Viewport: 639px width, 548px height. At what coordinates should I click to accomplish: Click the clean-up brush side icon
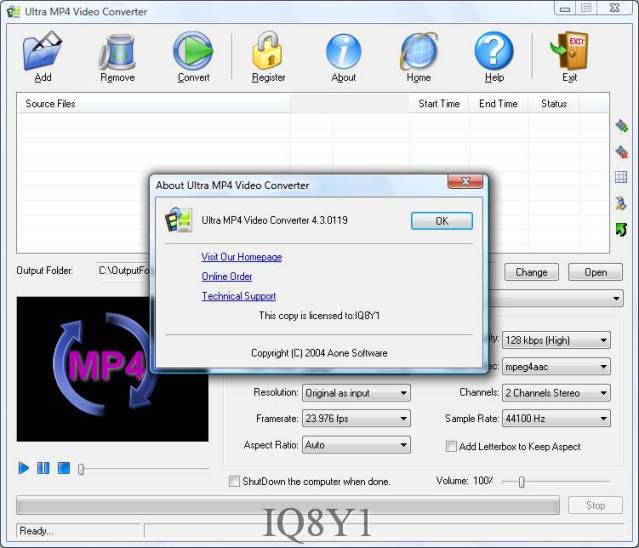621,203
